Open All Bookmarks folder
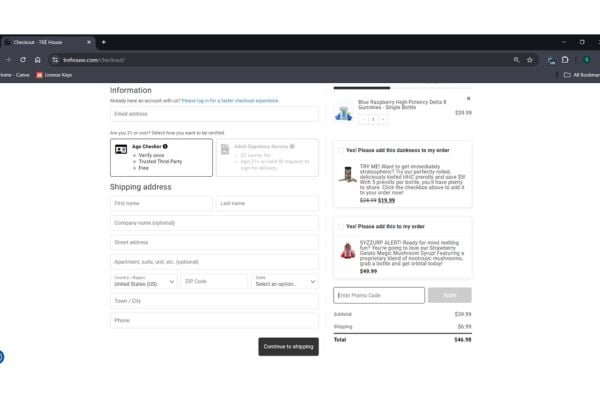600x400 pixels. pos(582,75)
